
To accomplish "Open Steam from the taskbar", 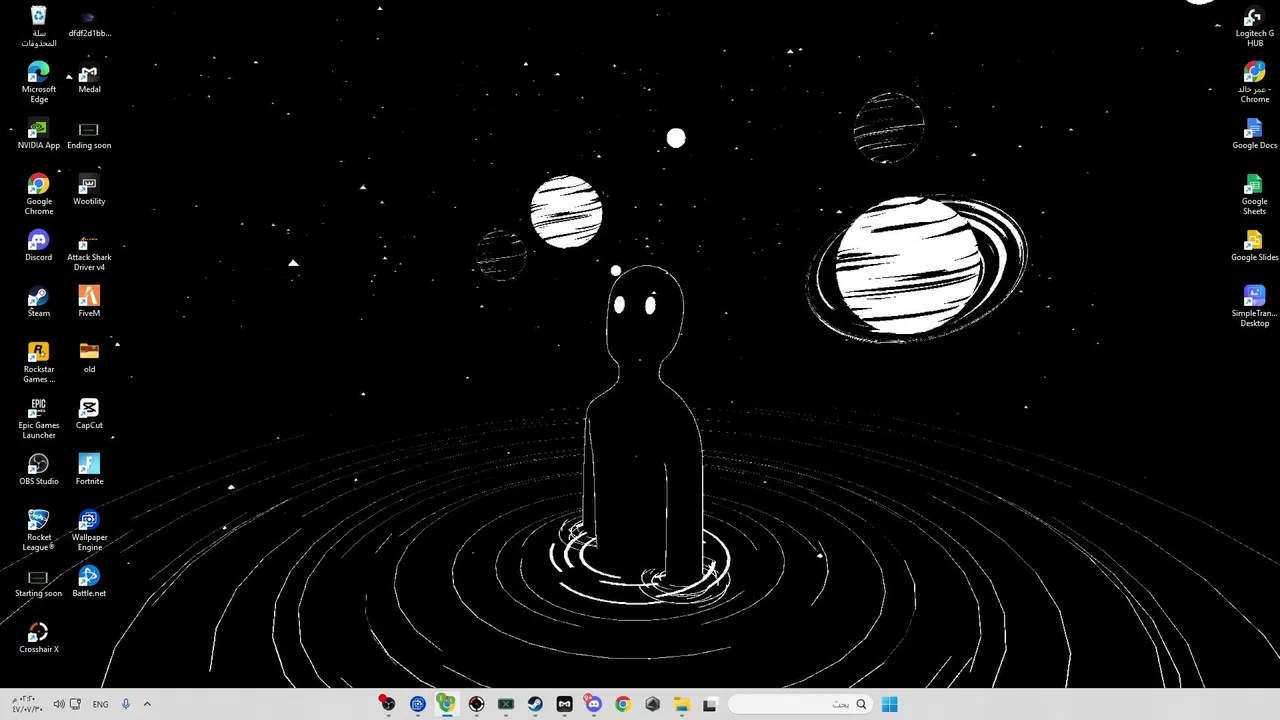I will point(535,704).
